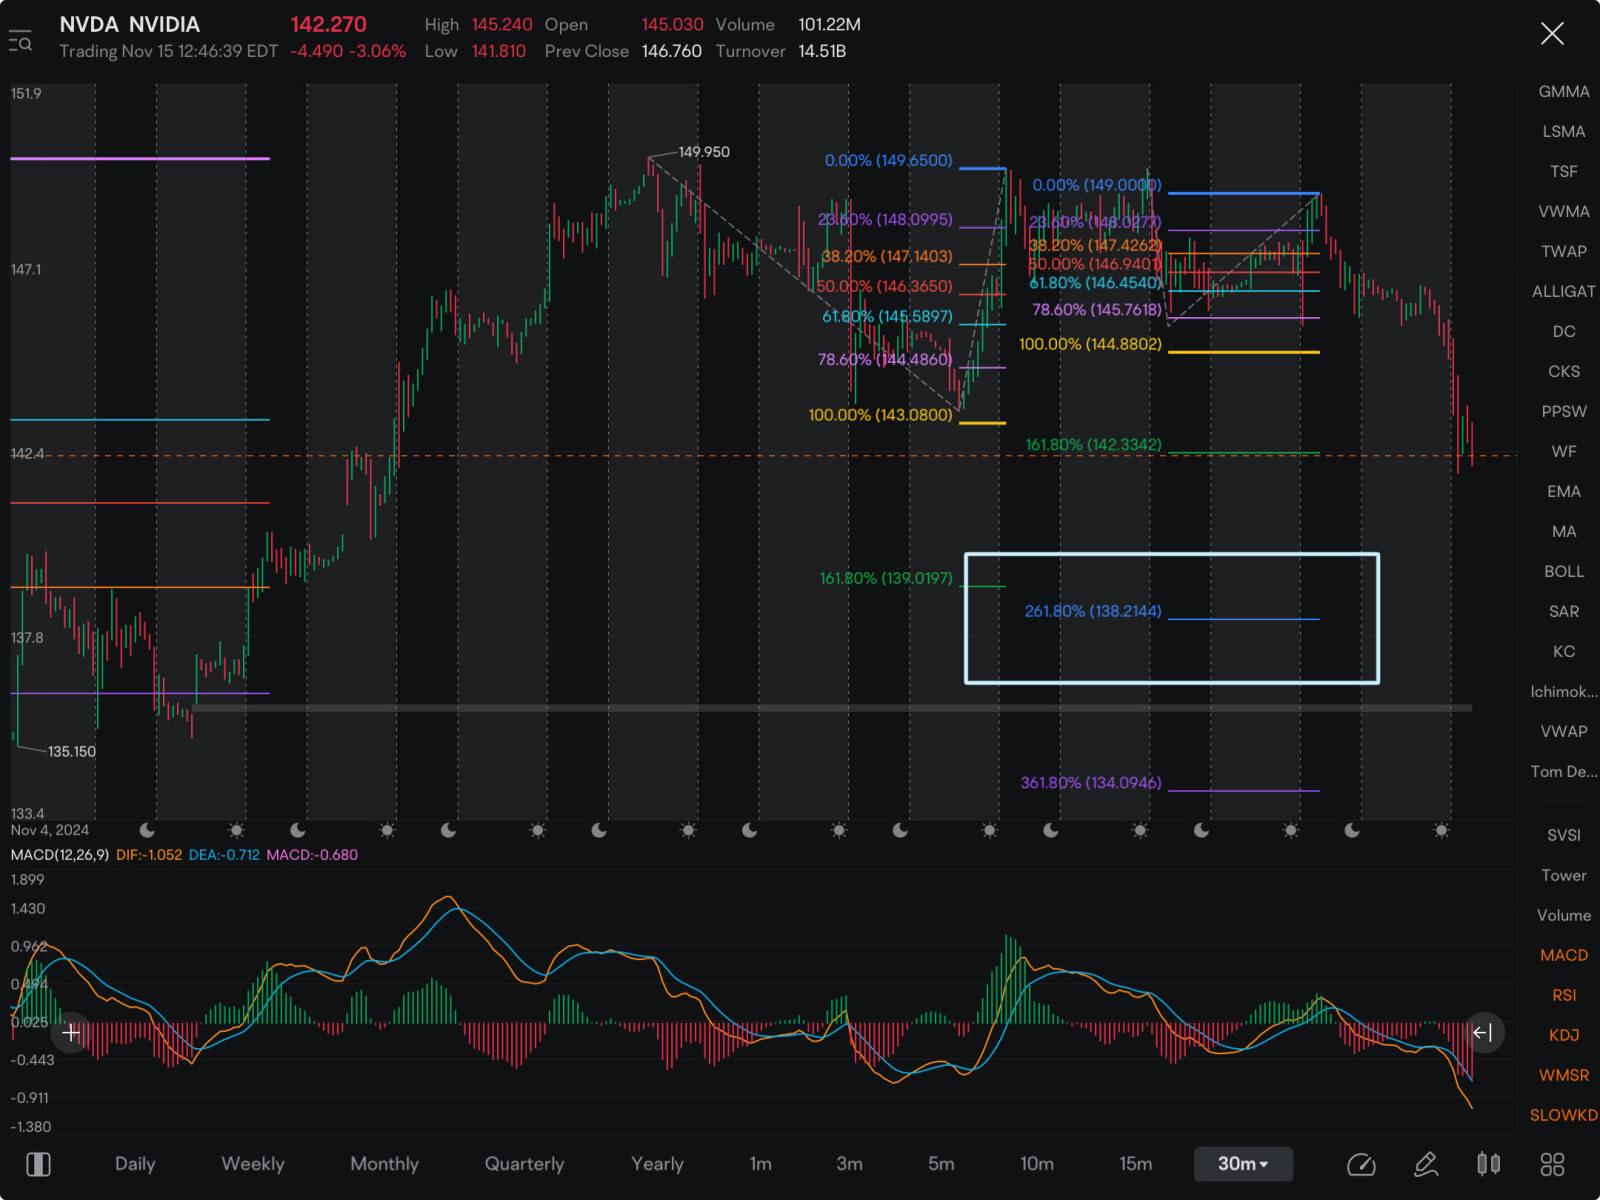Activate the drawing pencil tool

pyautogui.click(x=1426, y=1164)
